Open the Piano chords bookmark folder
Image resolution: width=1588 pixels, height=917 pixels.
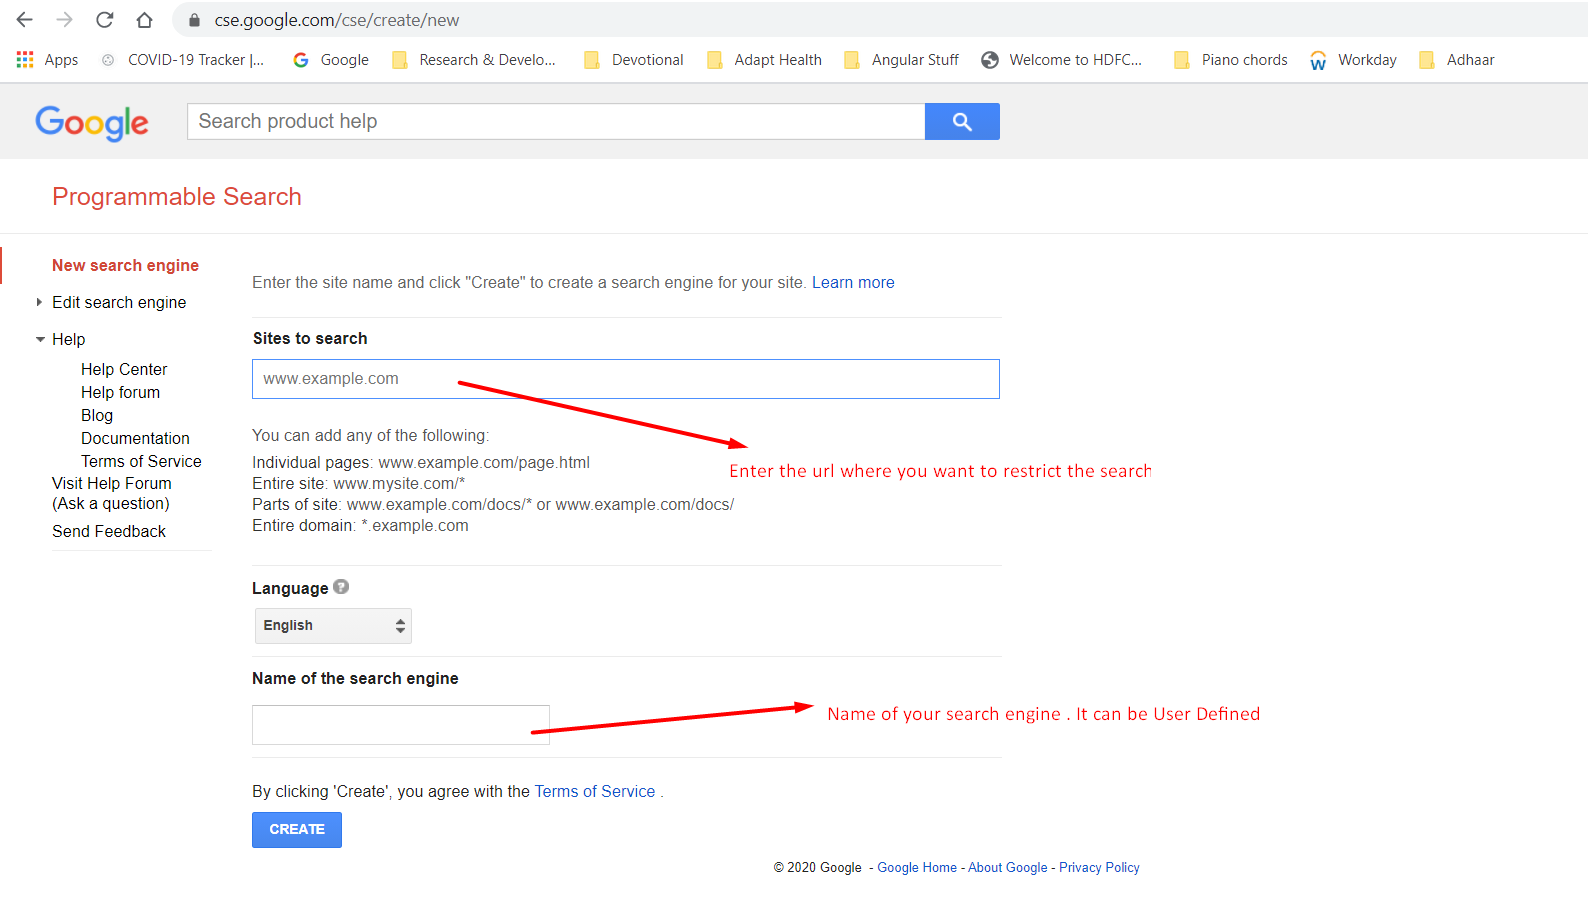click(x=1230, y=60)
